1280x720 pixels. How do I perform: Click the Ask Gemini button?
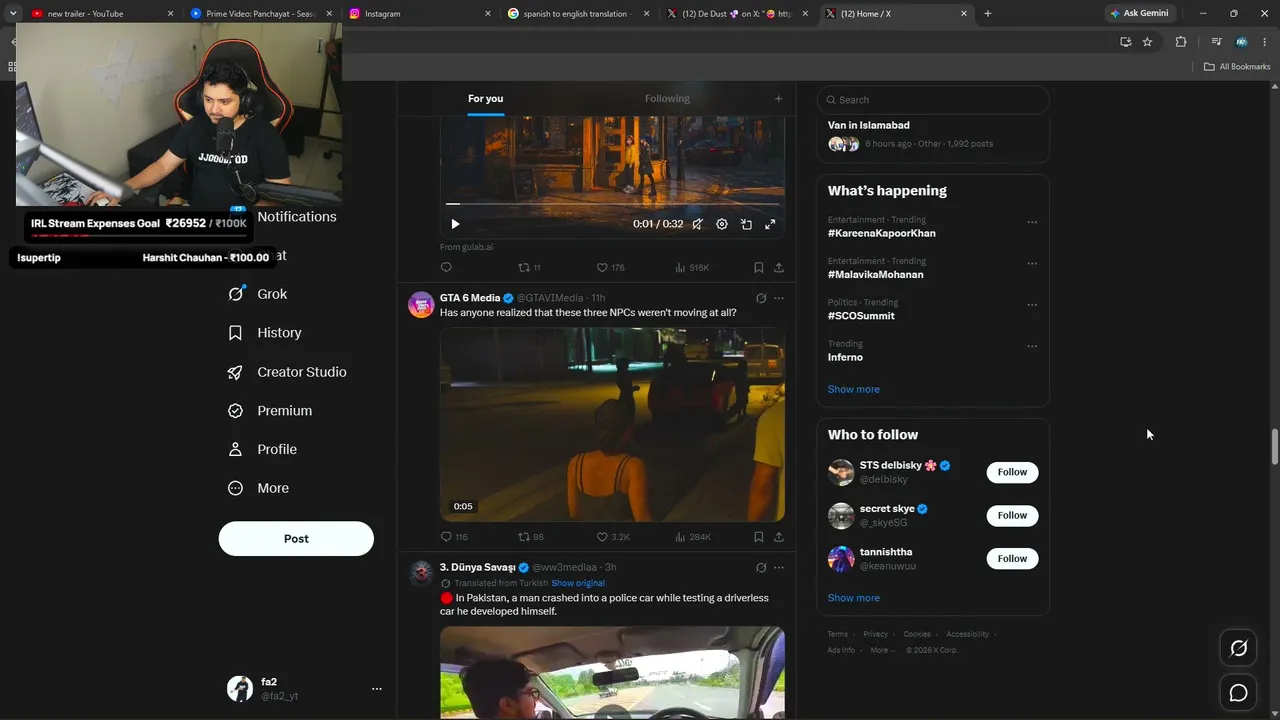coord(1138,14)
